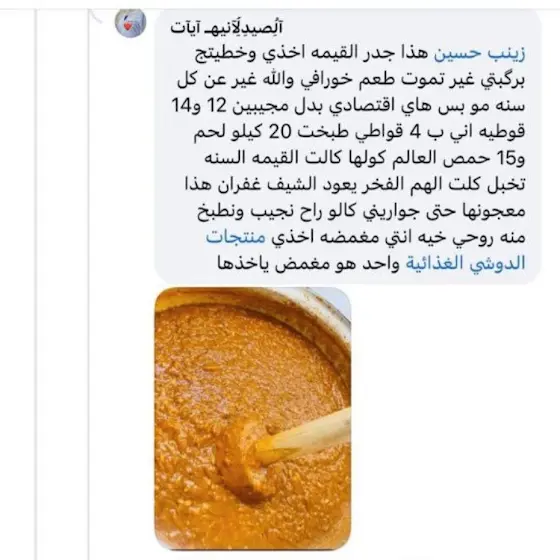The image size is (560, 560).
Task: Open profile name الصيدلانيه آيات
Action: click(x=226, y=27)
